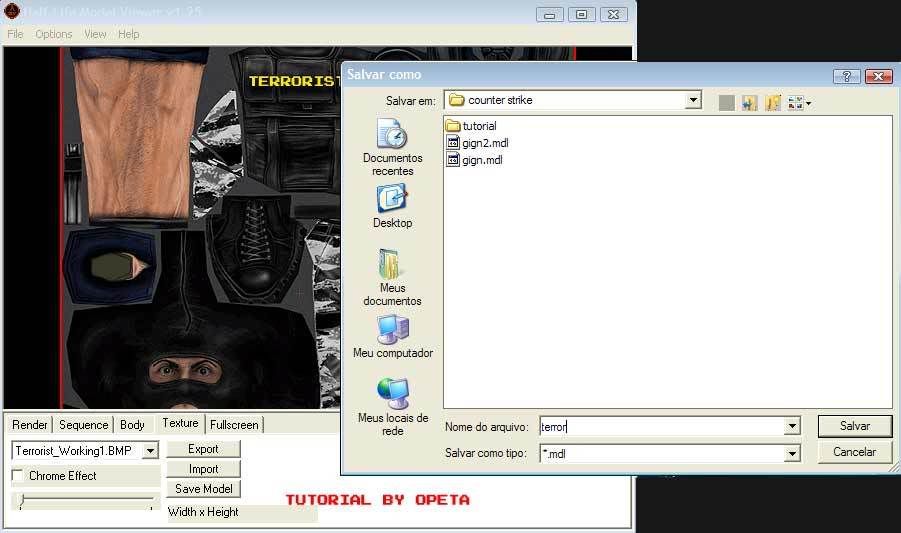Switch to the Sequence tab
The width and height of the screenshot is (901, 533).
pos(83,424)
